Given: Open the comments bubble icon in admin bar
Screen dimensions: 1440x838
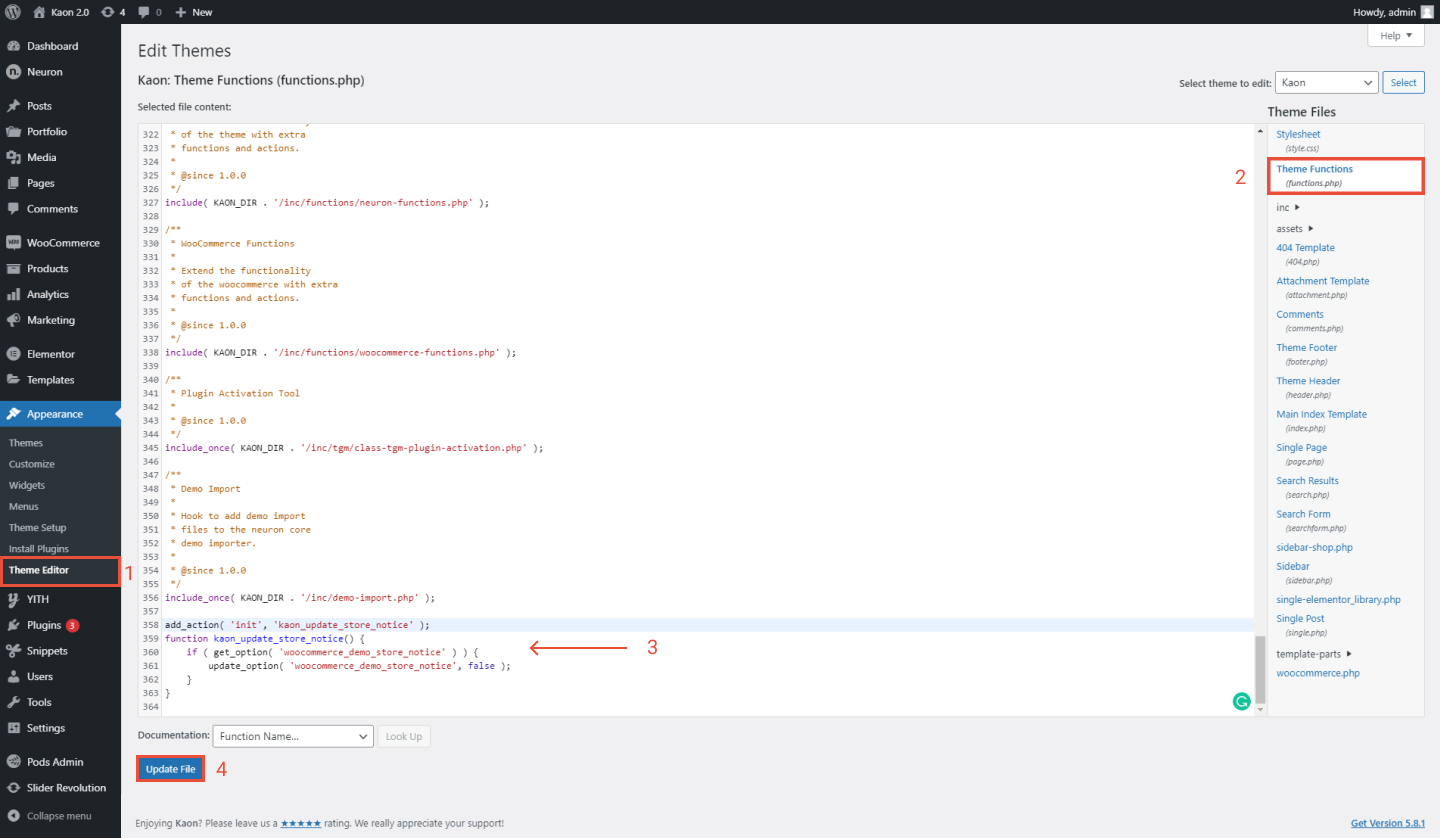Looking at the screenshot, I should (x=144, y=12).
